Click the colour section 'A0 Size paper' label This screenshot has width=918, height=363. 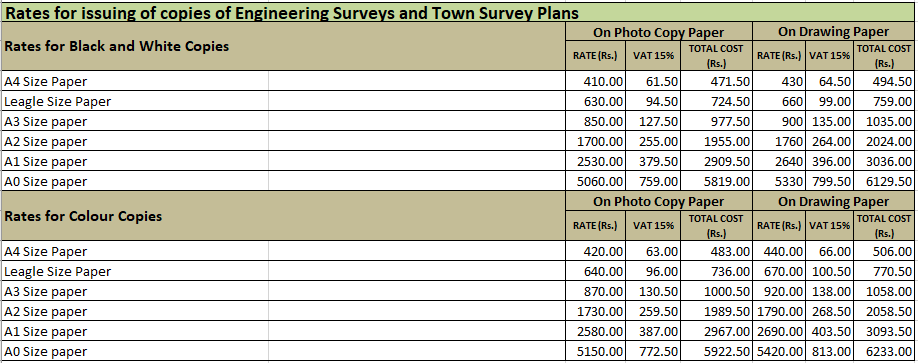[45, 351]
